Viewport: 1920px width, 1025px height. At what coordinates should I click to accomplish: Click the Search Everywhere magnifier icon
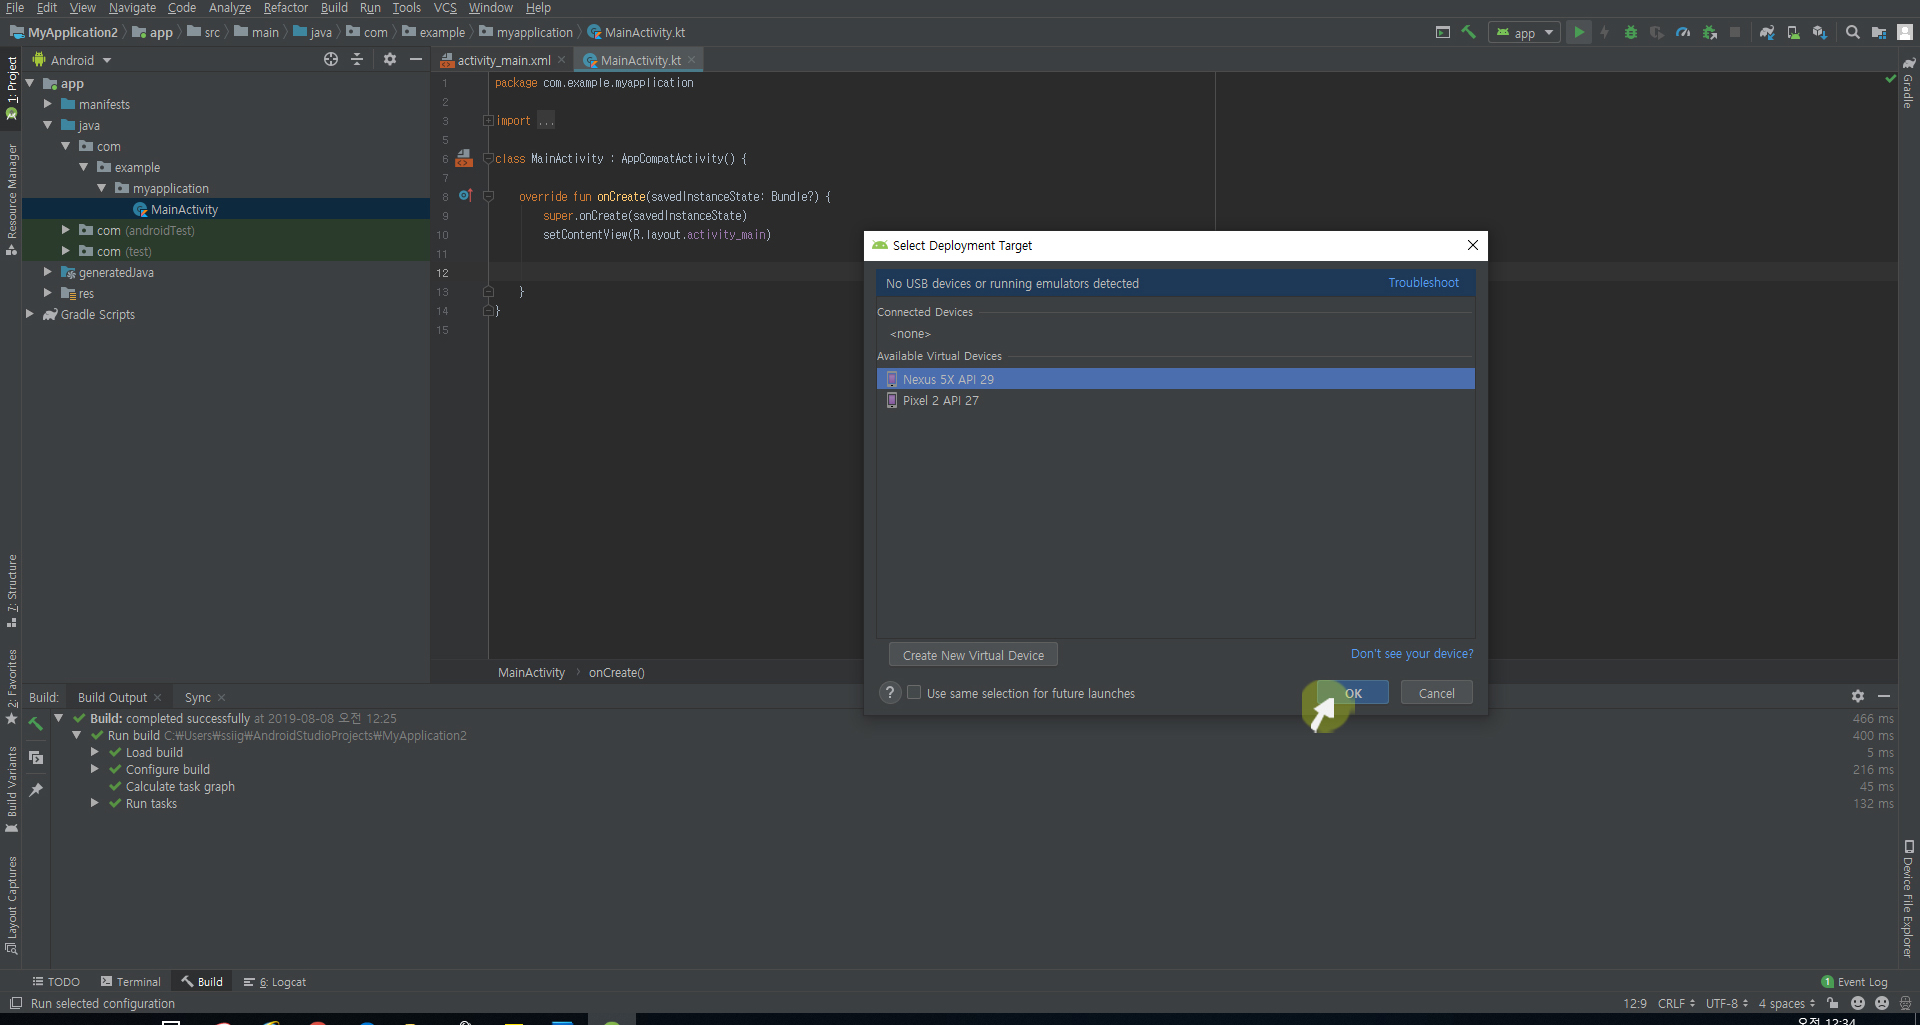tap(1852, 32)
